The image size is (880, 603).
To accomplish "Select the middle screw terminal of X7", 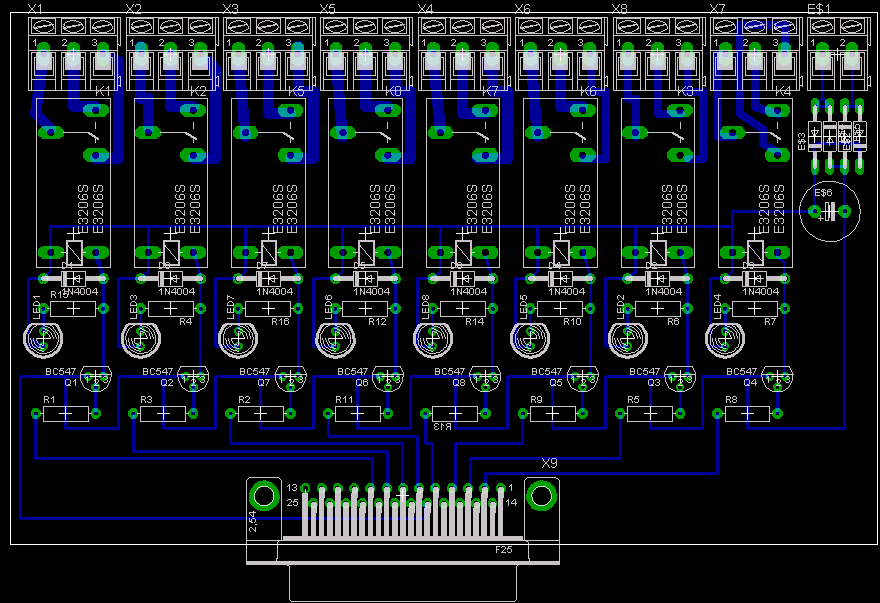I will [x=755, y=66].
